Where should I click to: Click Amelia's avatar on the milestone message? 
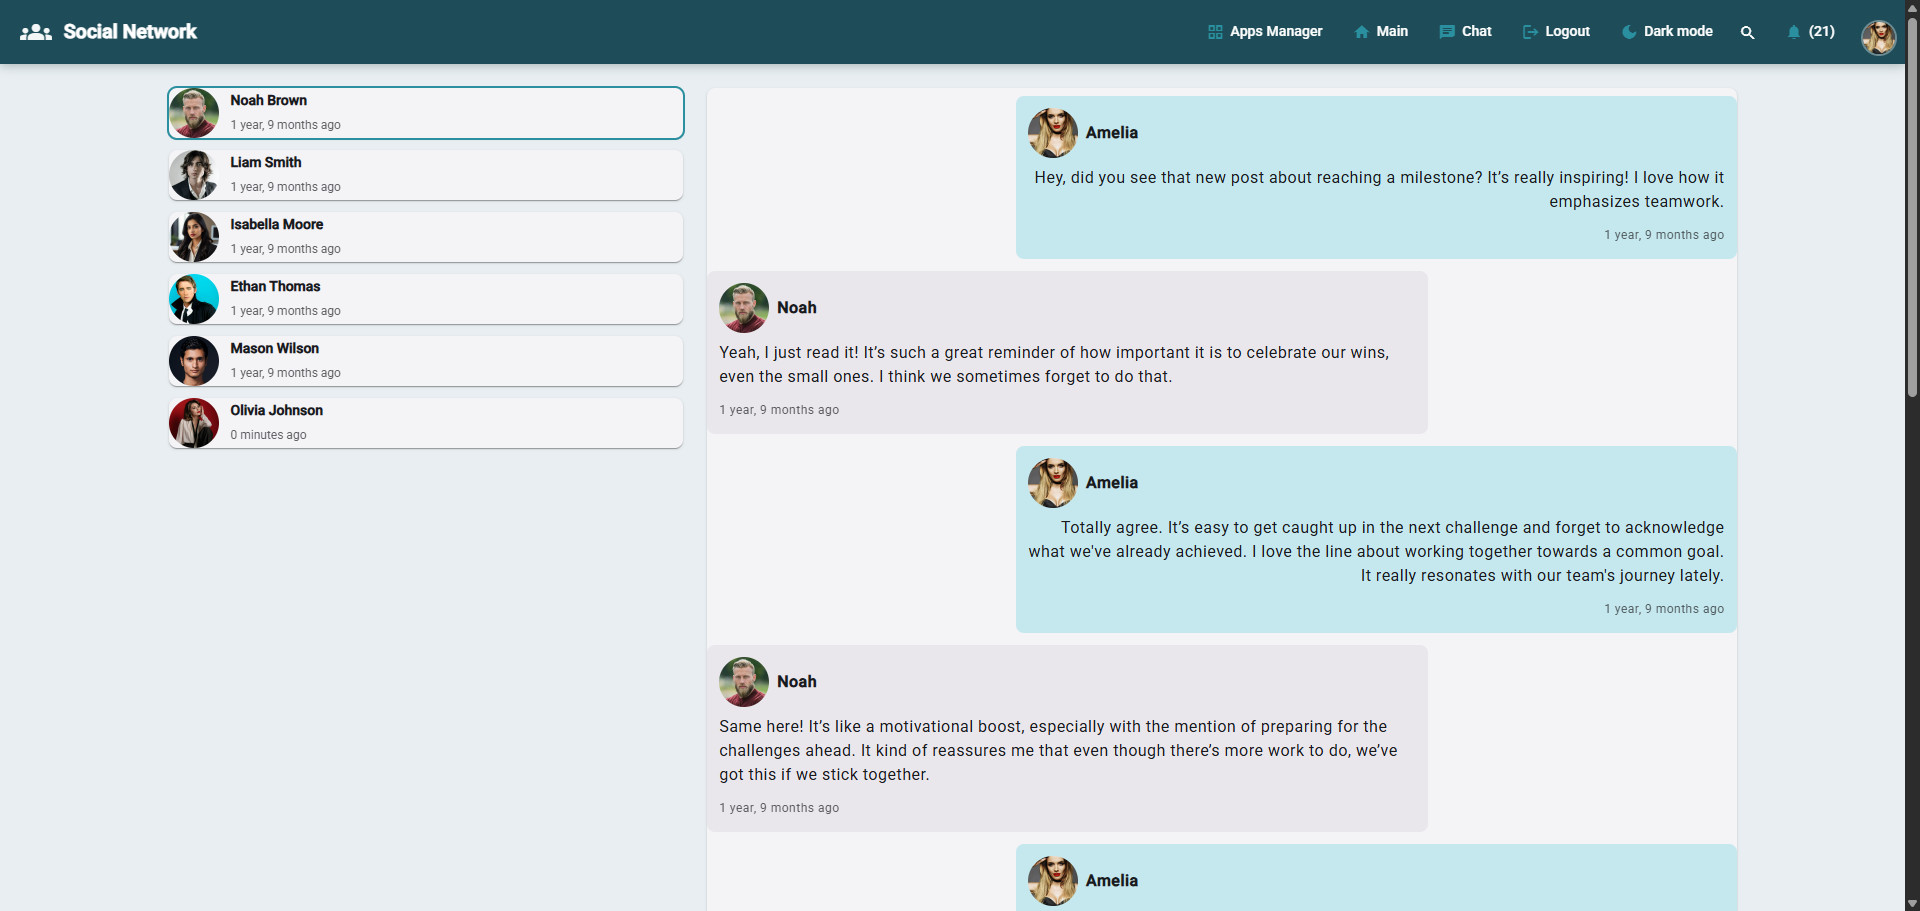(1053, 133)
